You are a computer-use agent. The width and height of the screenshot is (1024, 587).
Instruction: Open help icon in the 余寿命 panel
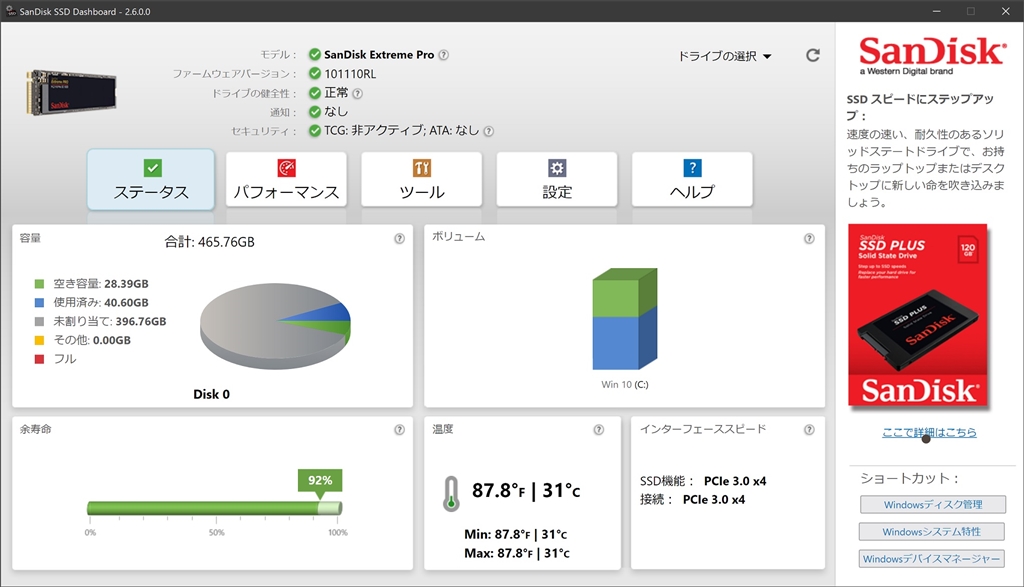[399, 430]
